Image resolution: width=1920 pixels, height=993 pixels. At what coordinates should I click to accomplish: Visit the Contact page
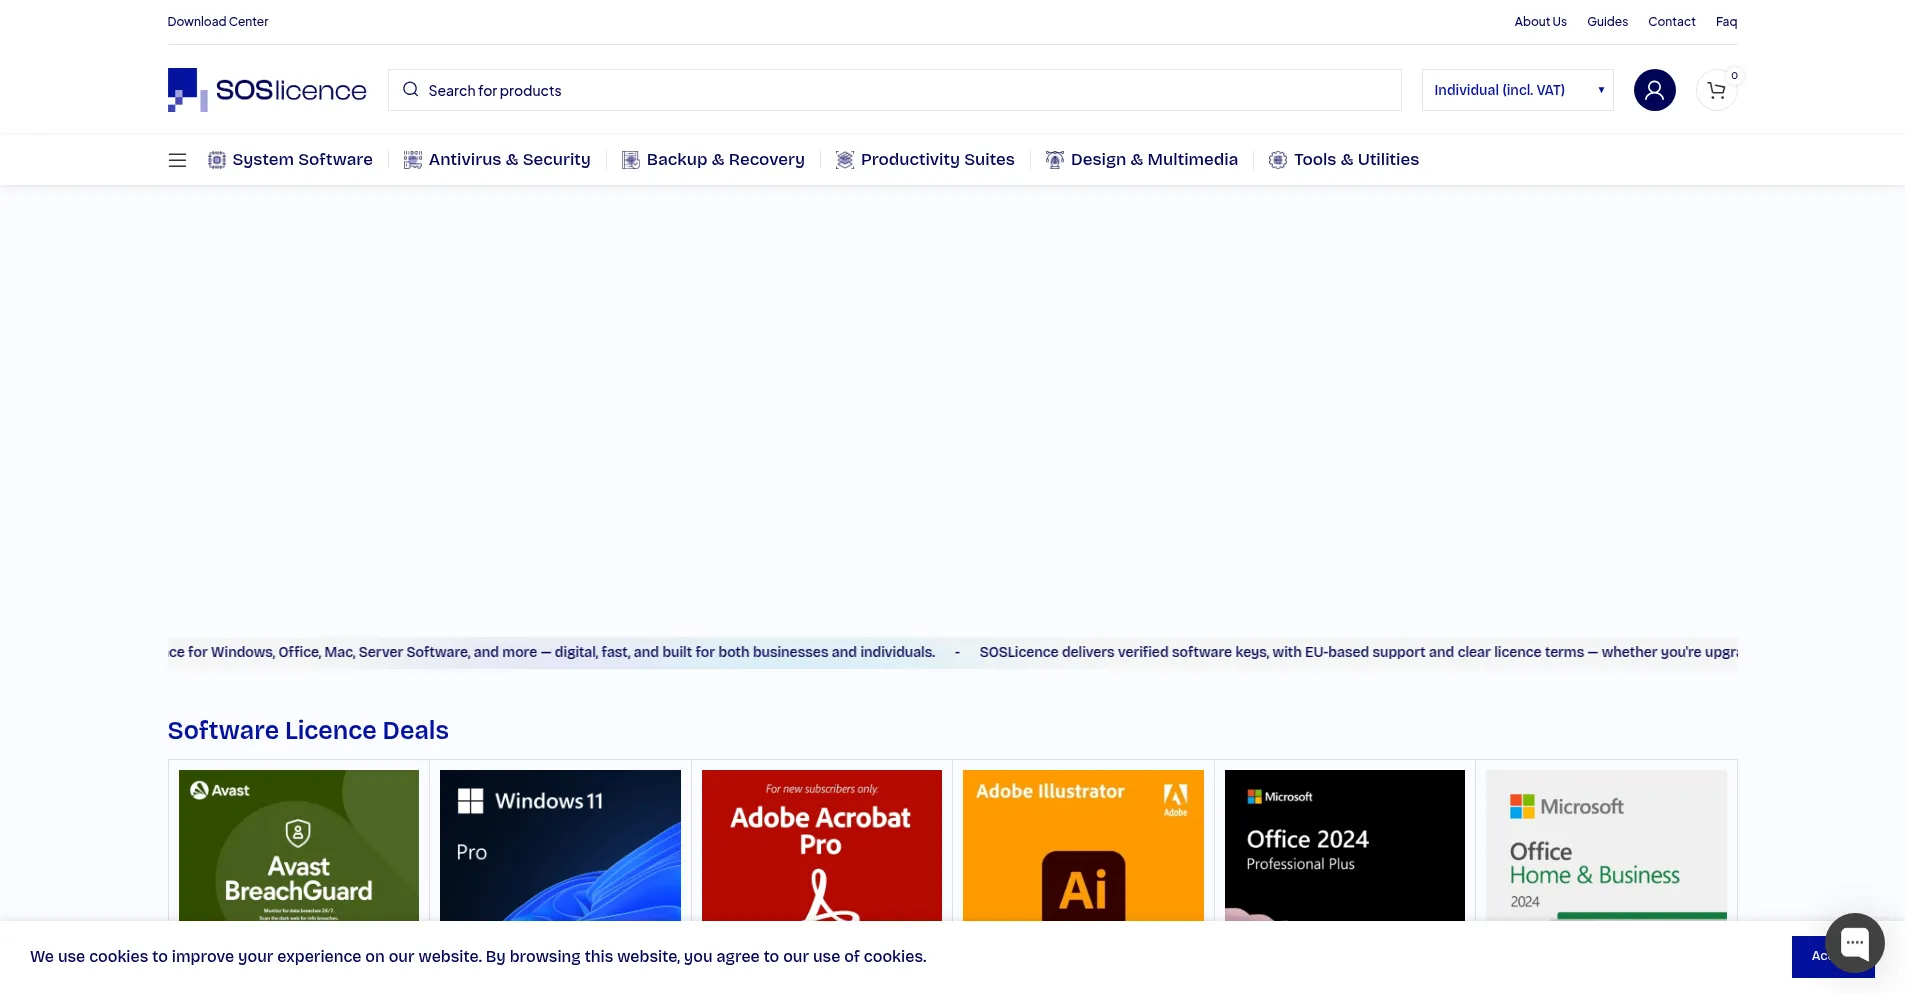[x=1672, y=22]
